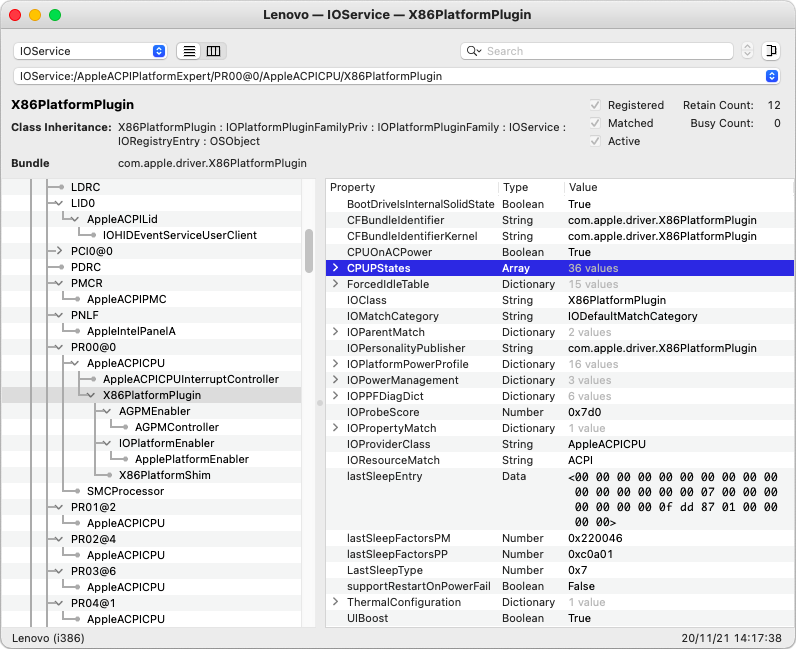
Task: Click the search magnifier icon
Action: 473,51
